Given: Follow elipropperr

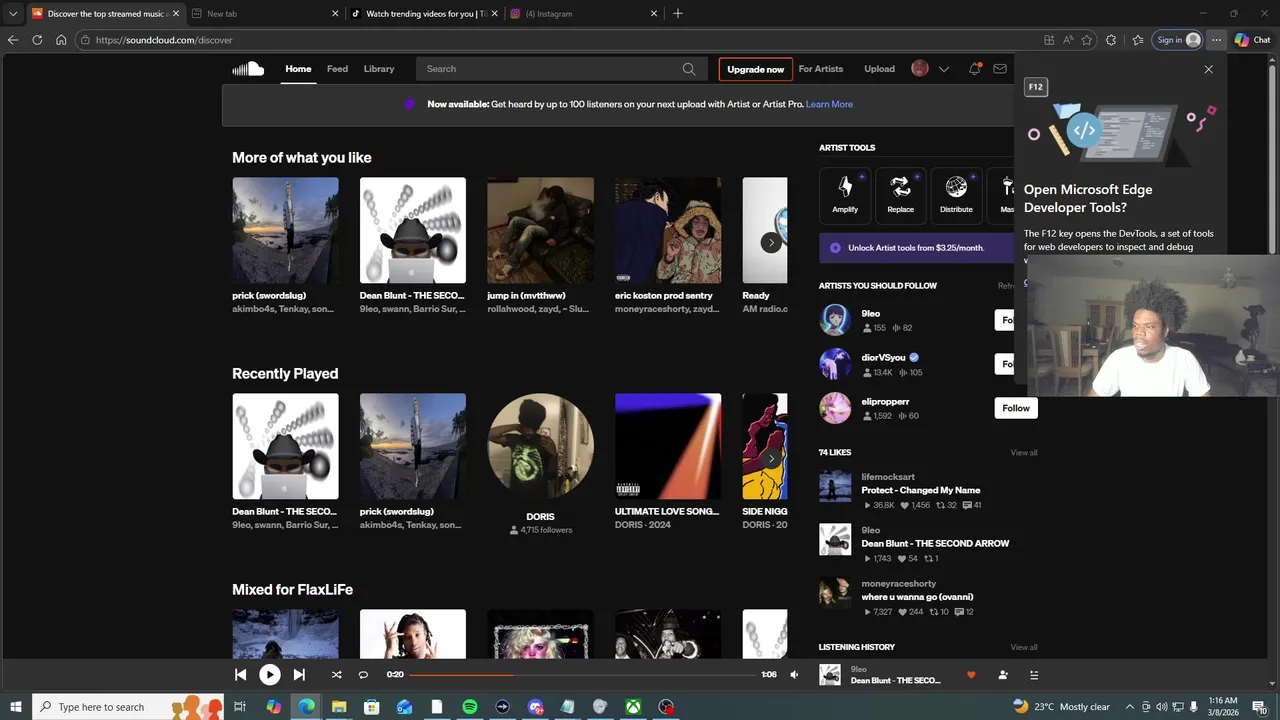Looking at the screenshot, I should coord(1016,408).
